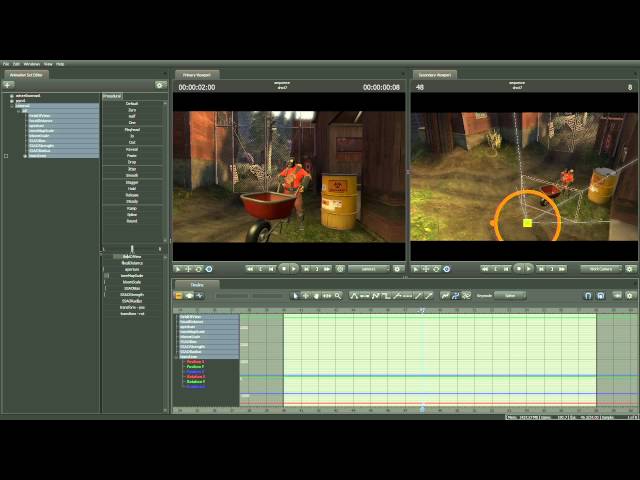Screen dimensions: 640x480
Task: Choose the rotate manipulator in primary viewport
Action: (198, 269)
